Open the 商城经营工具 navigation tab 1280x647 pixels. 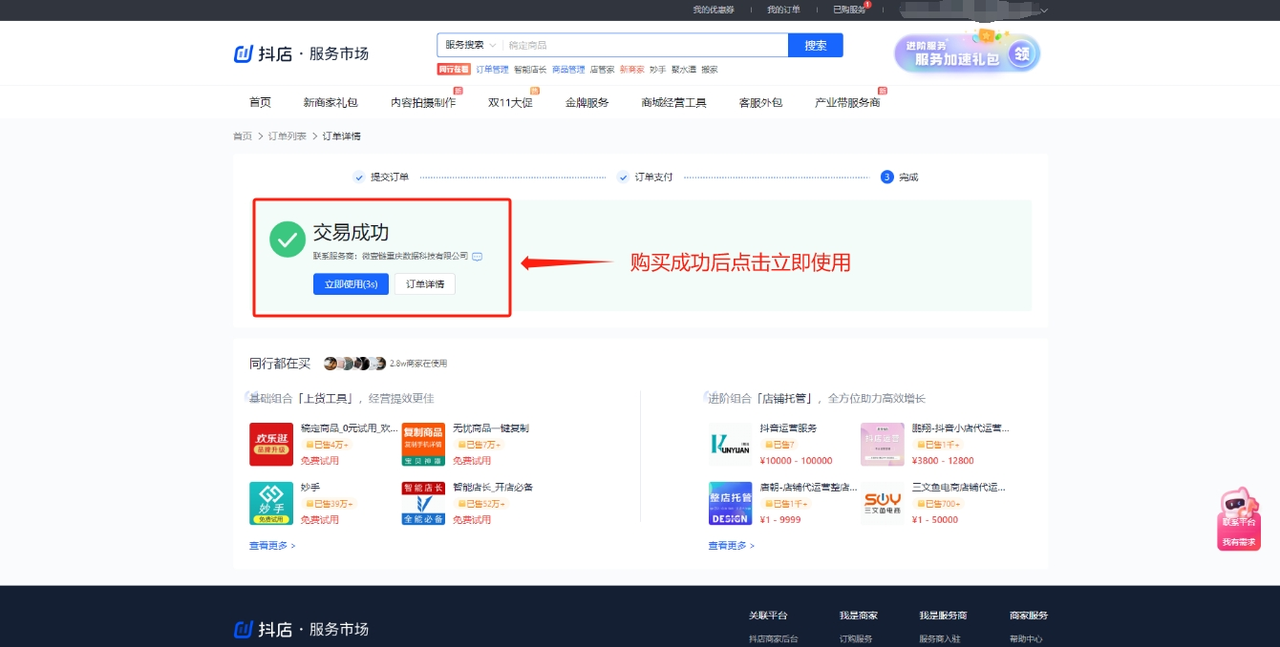[x=674, y=102]
